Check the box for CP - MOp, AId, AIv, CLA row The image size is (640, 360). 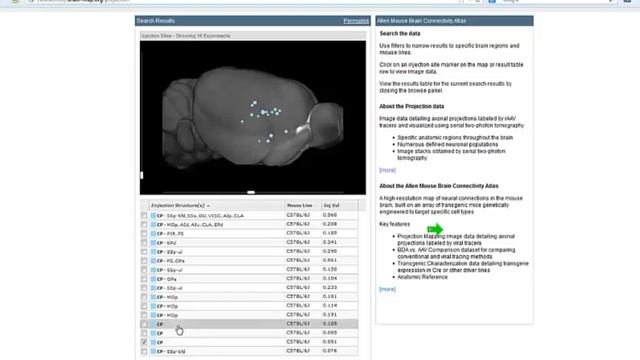pyautogui.click(x=144, y=224)
